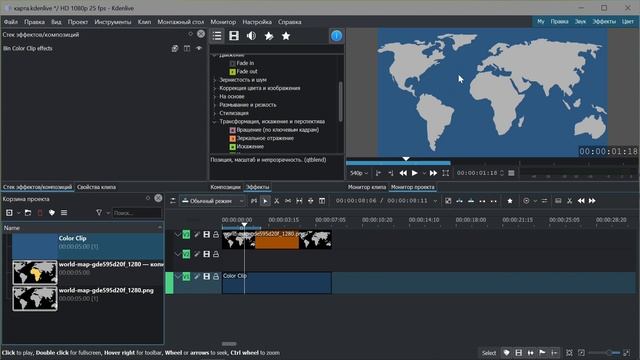Image resolution: width=640 pixels, height=360 pixels.
Task: Click the Select tool label in status bar
Action: click(489, 353)
